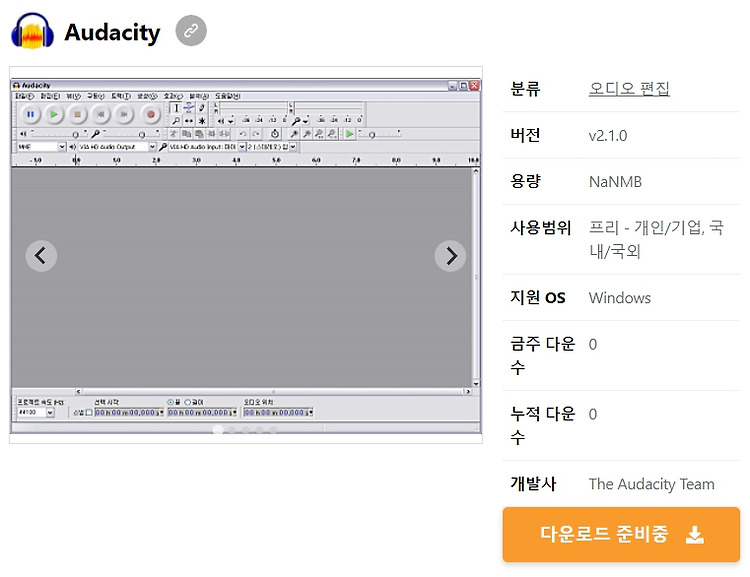
Task: Select the Length (길이) radio button
Action: tap(188, 402)
